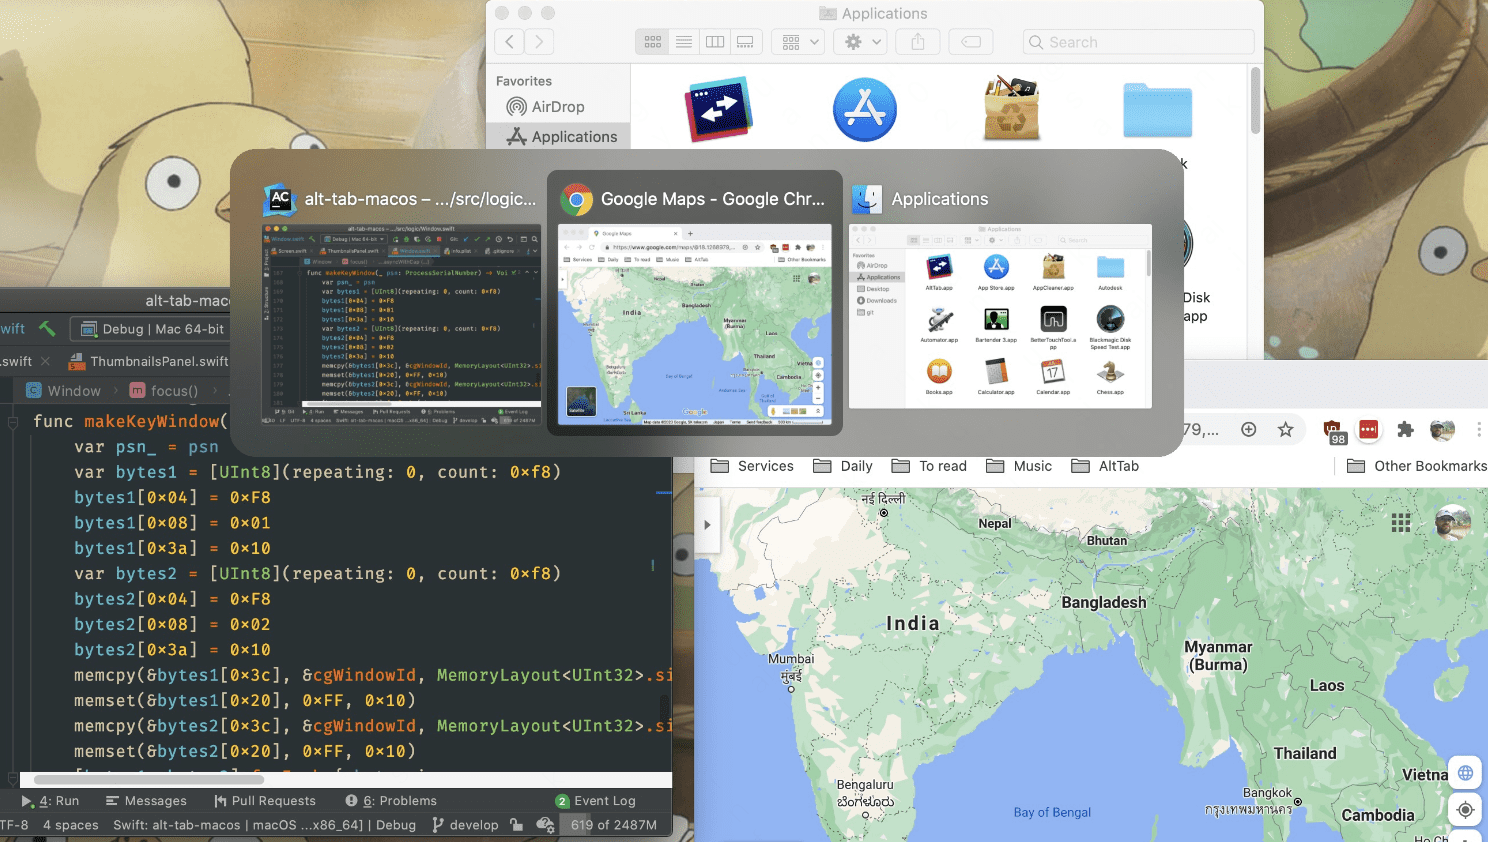Click the my location button in Maps
The height and width of the screenshot is (842, 1488).
click(1465, 810)
